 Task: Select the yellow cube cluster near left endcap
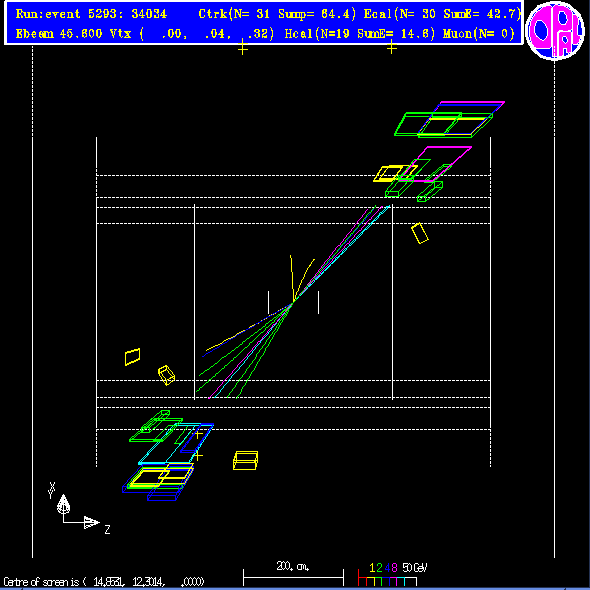coord(166,375)
